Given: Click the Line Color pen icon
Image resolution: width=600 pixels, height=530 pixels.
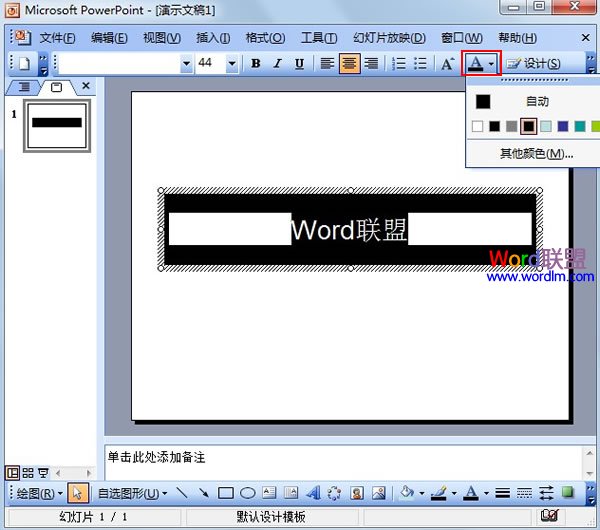Looking at the screenshot, I should pos(439,493).
